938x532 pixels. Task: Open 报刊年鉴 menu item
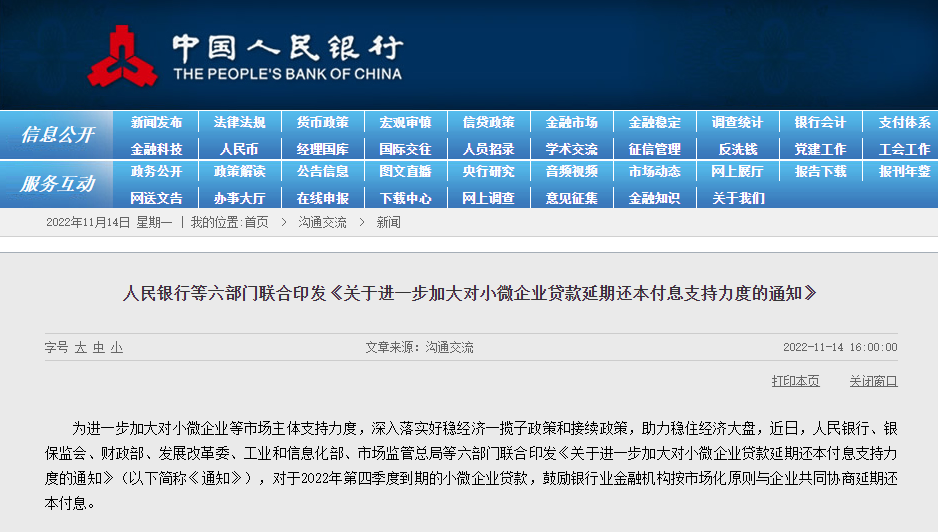904,172
